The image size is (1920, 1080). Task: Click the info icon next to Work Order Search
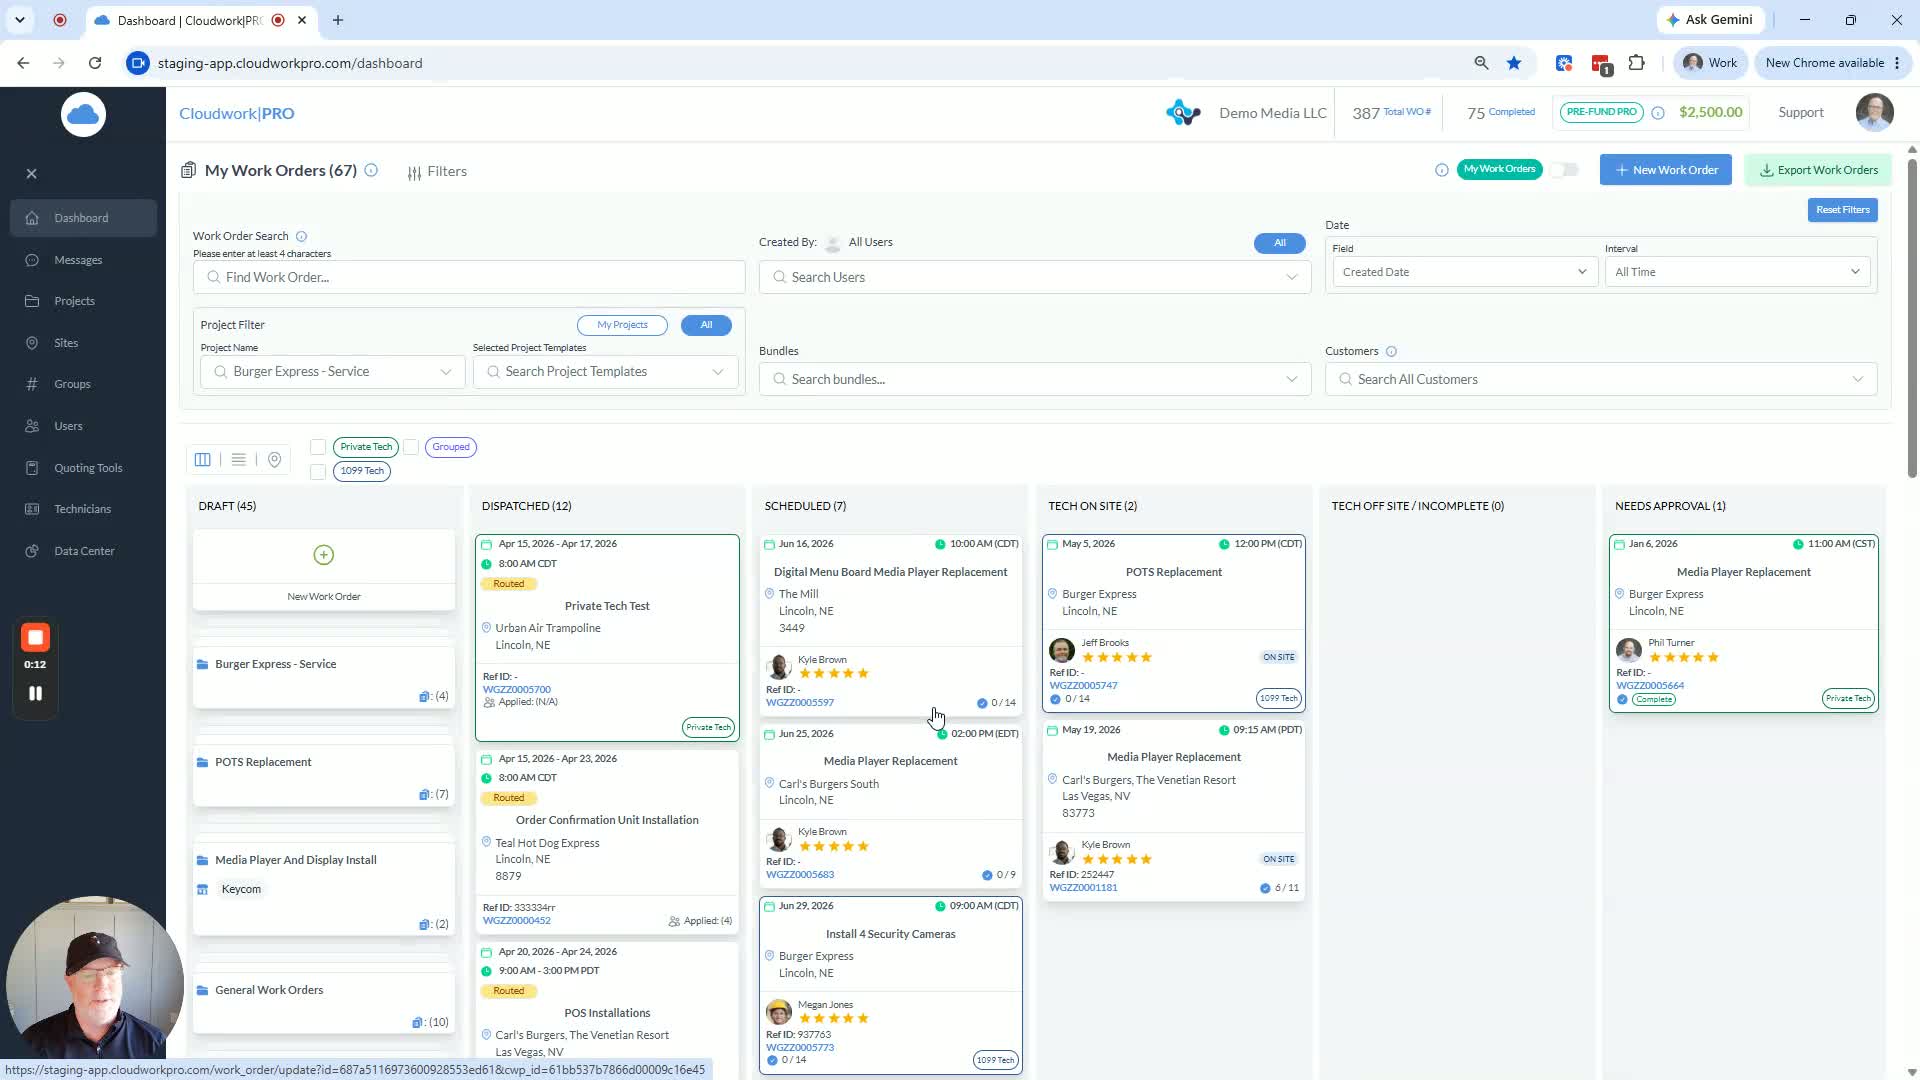pos(301,237)
